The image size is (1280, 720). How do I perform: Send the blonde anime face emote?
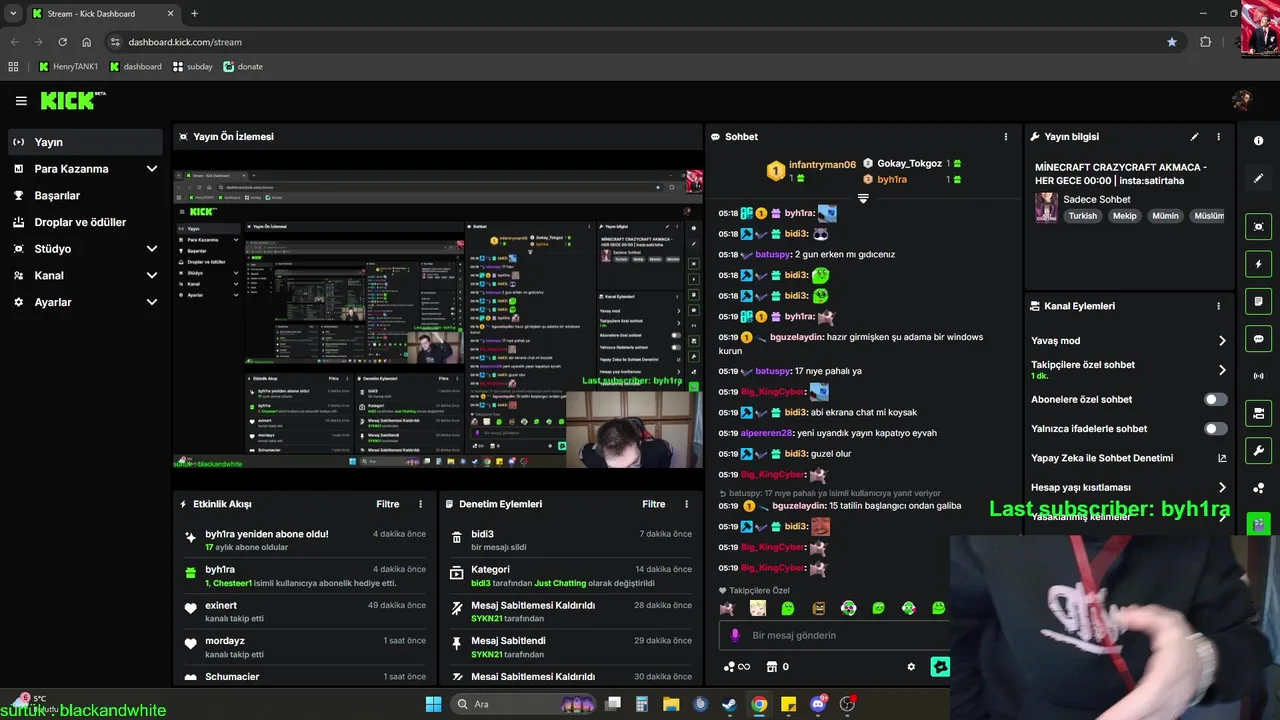pyautogui.click(x=758, y=608)
